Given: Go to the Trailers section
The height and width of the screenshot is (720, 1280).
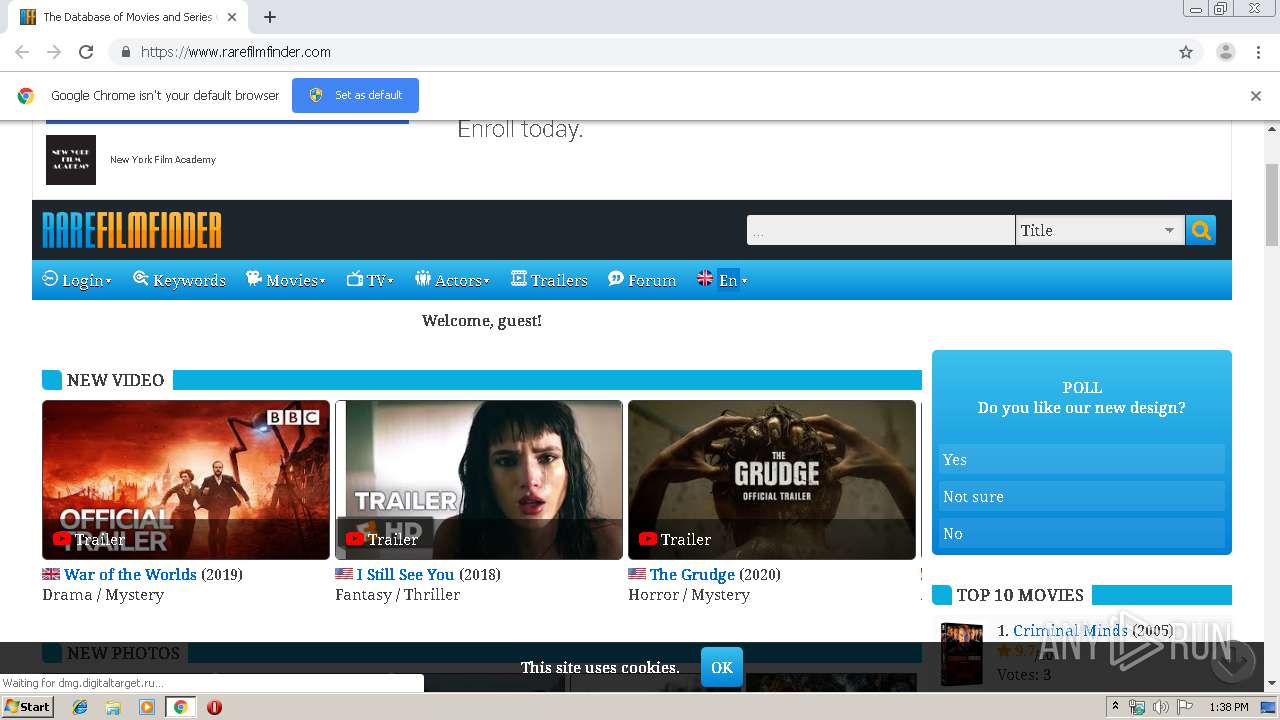Looking at the screenshot, I should tap(549, 280).
